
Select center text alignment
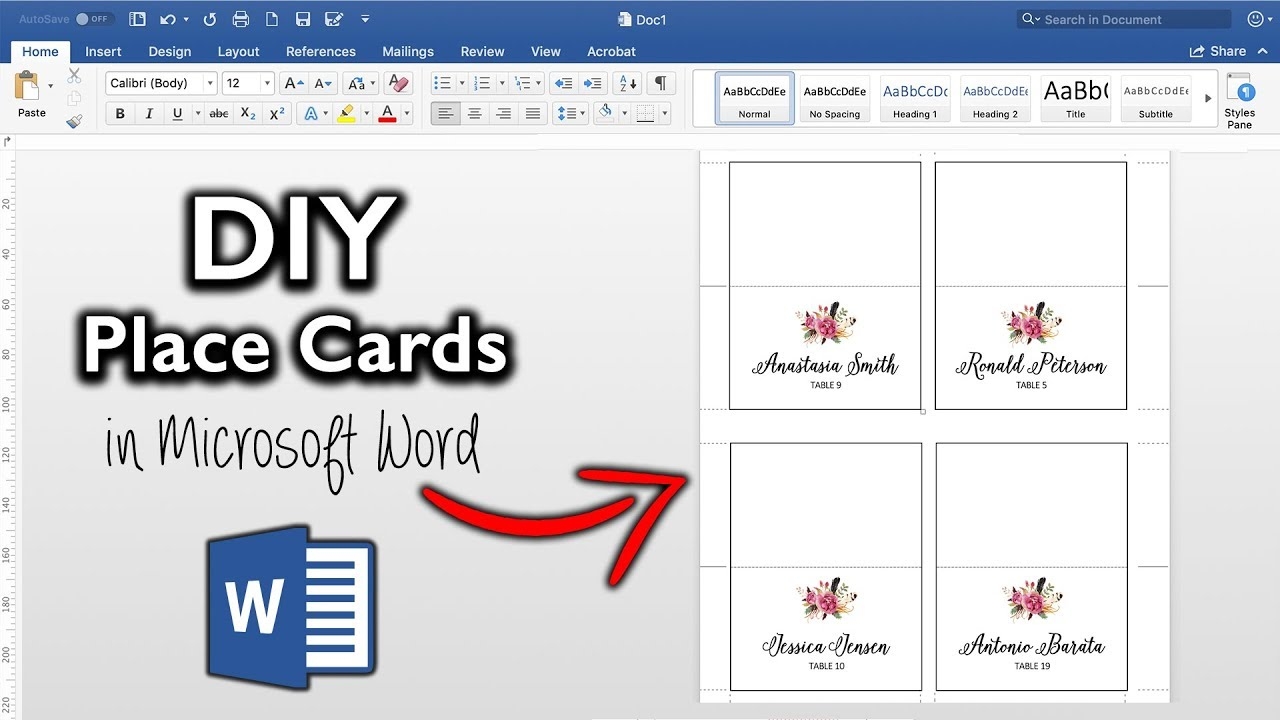click(474, 113)
